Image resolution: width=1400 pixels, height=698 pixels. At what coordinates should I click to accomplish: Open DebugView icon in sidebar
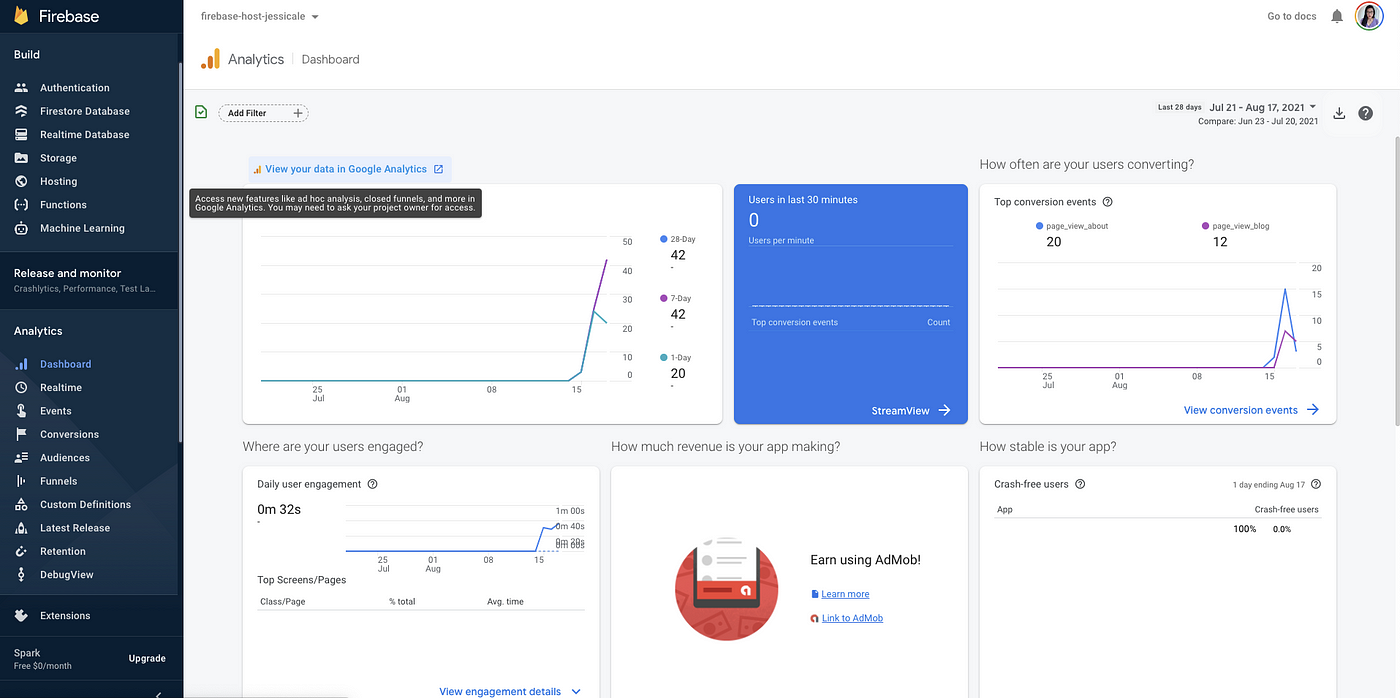point(21,575)
